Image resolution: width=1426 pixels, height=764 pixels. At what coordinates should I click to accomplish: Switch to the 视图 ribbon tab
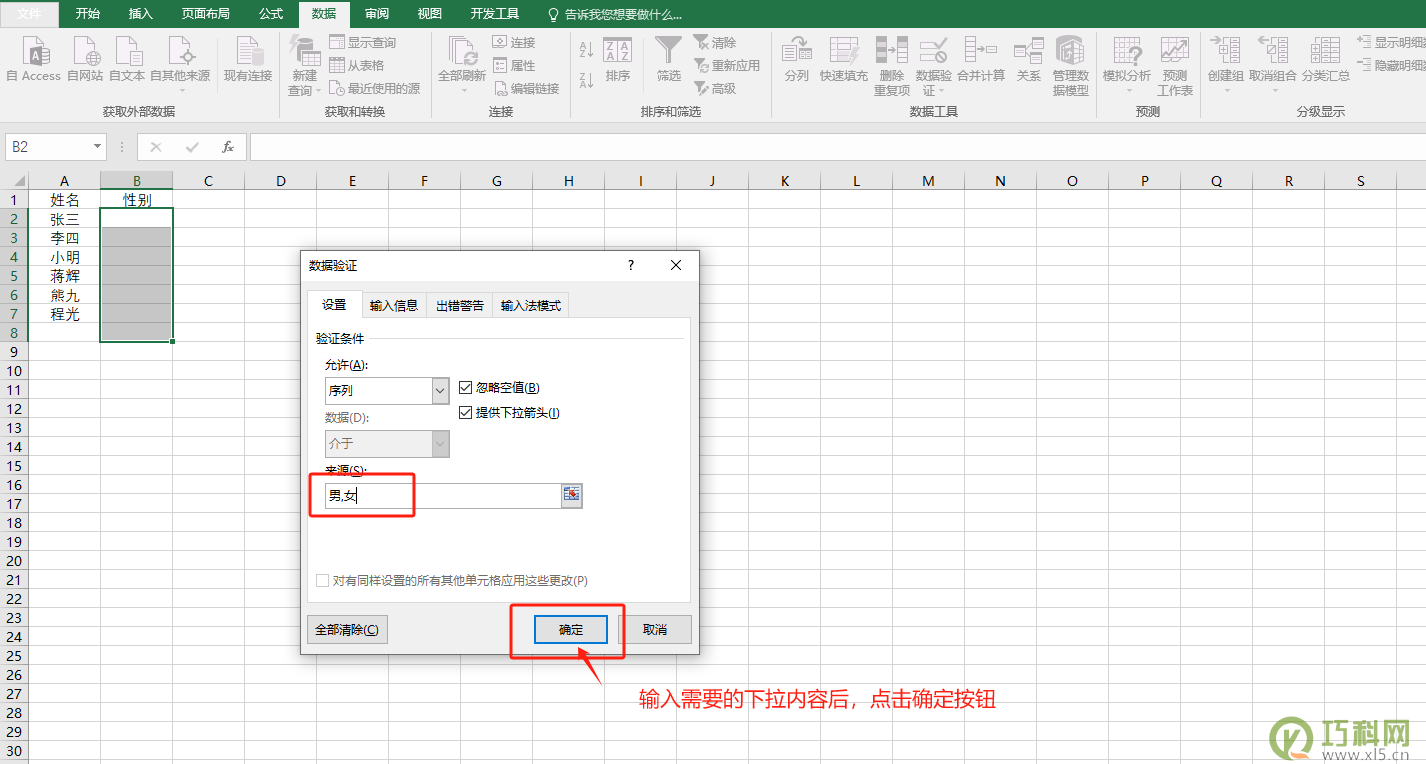pyautogui.click(x=430, y=14)
